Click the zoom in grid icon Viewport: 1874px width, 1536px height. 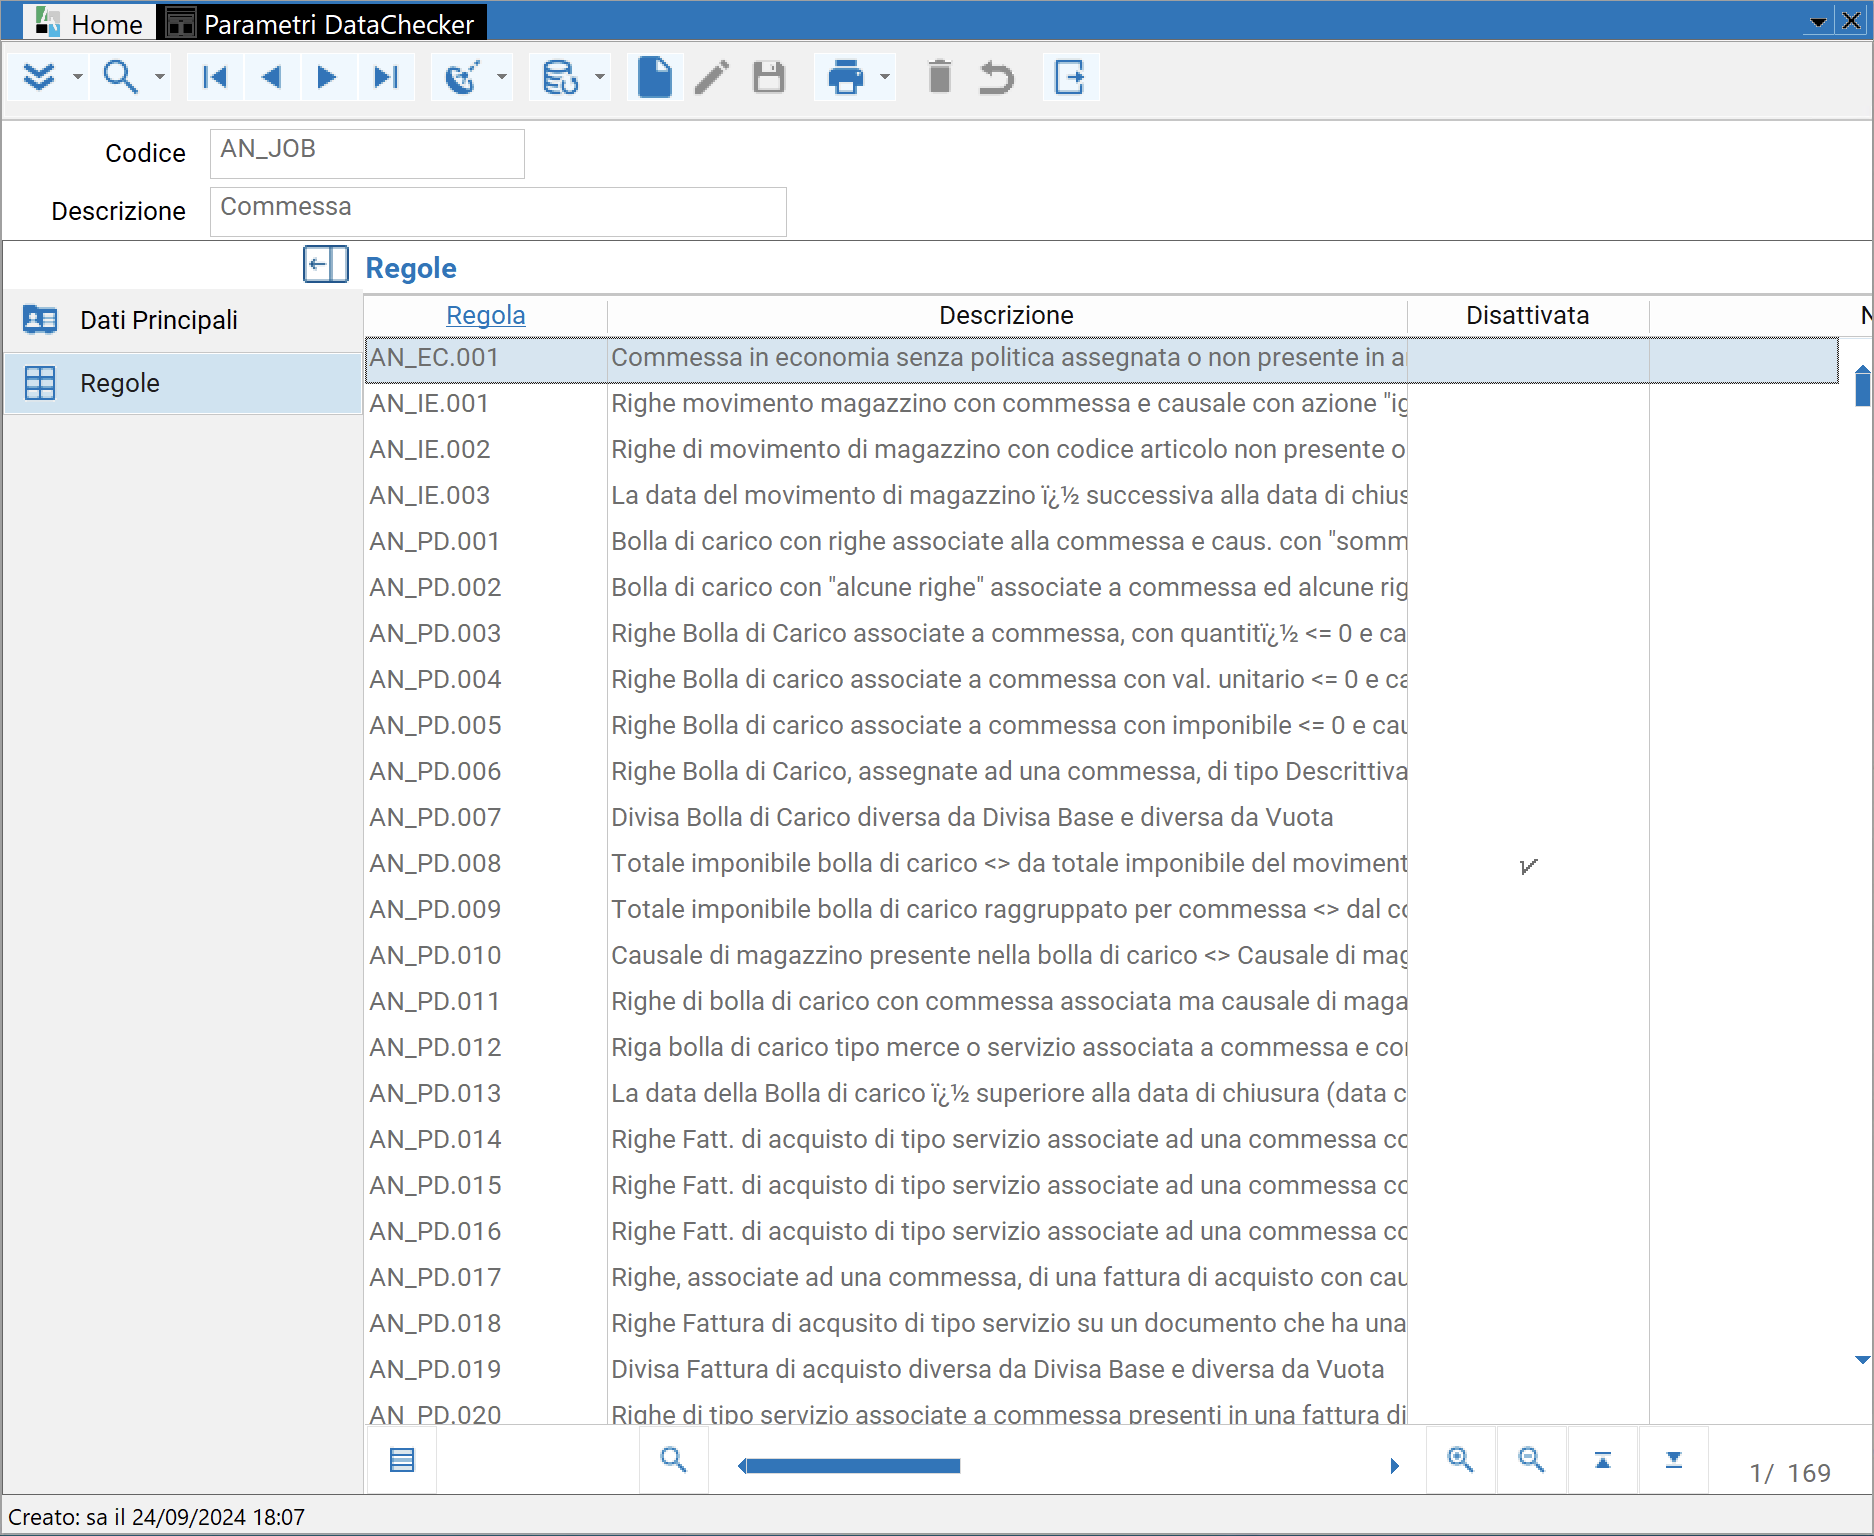click(x=1461, y=1460)
